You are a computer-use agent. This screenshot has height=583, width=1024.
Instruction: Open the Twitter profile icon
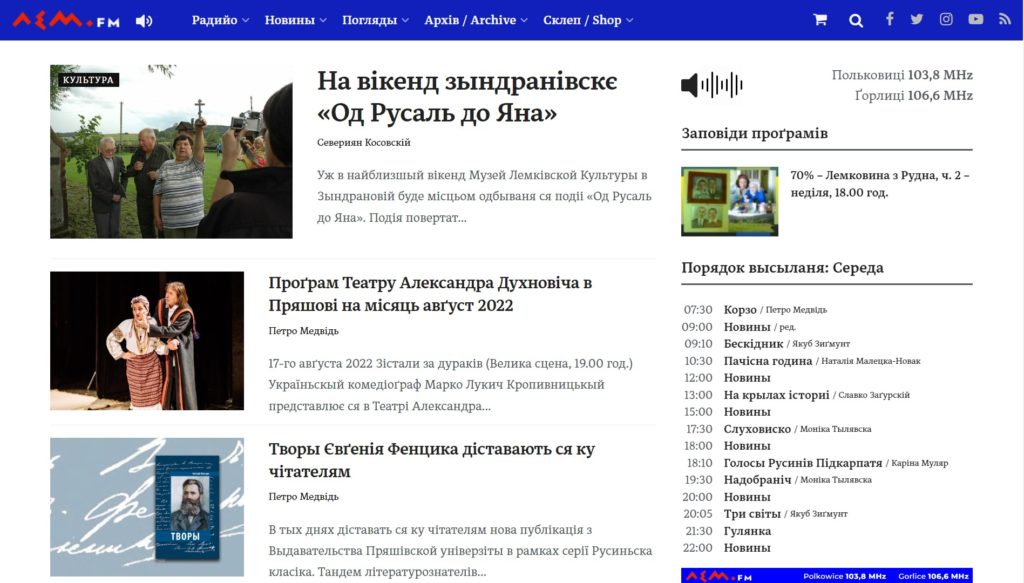click(917, 19)
